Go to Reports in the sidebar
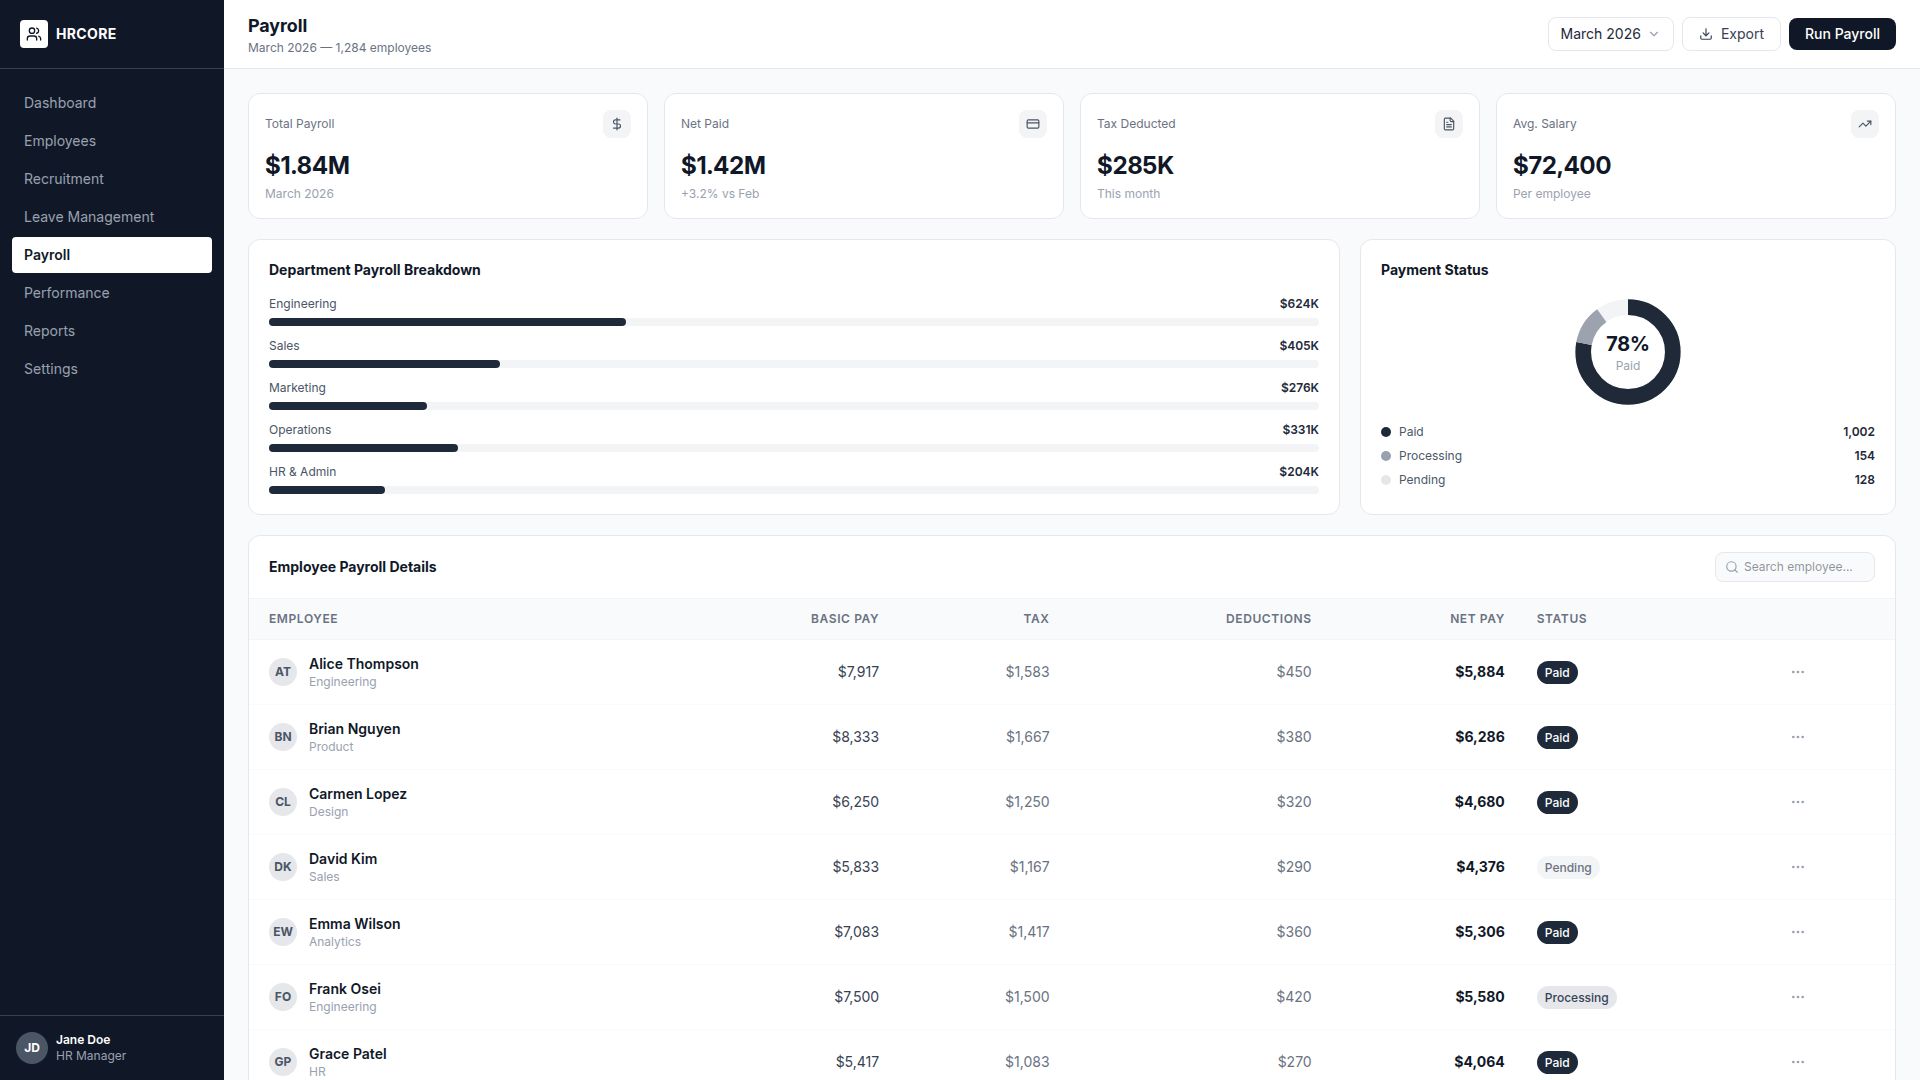Image resolution: width=1920 pixels, height=1080 pixels. click(x=112, y=331)
